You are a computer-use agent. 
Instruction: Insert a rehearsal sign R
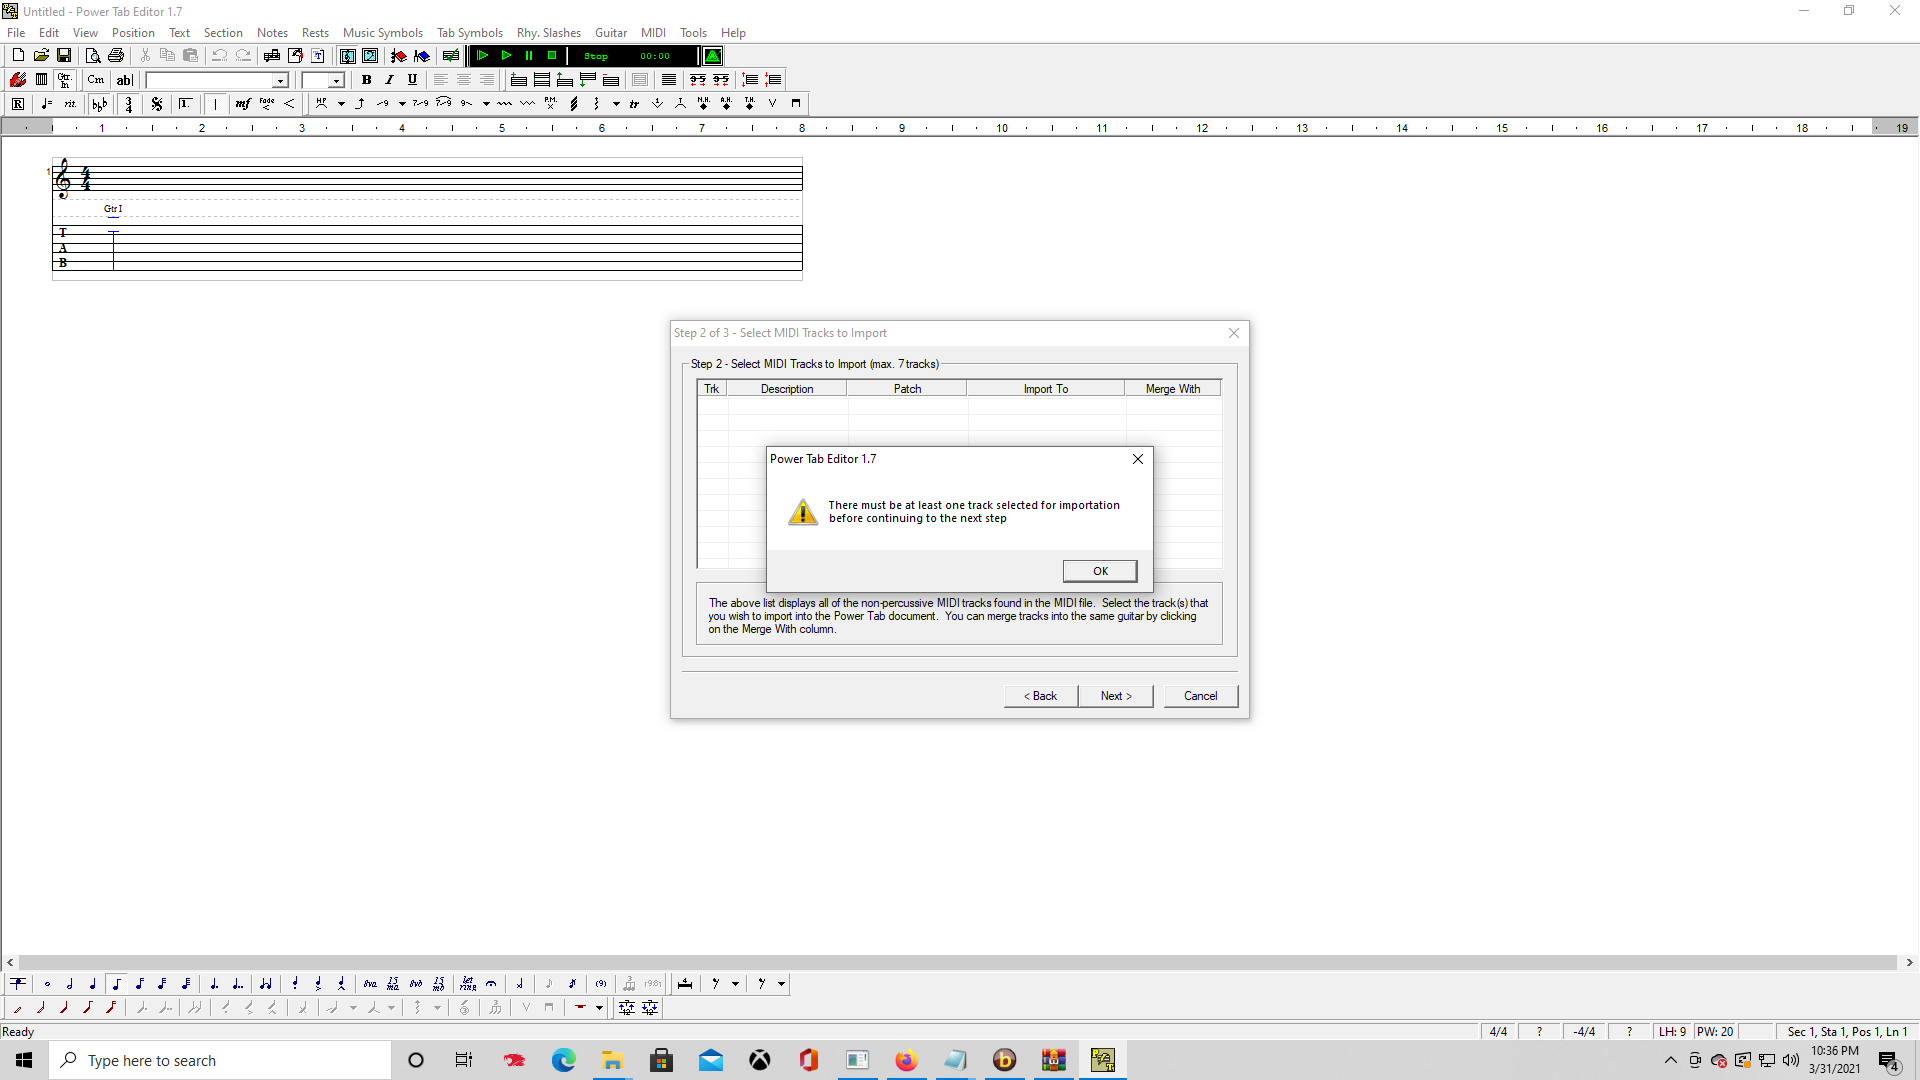18,104
